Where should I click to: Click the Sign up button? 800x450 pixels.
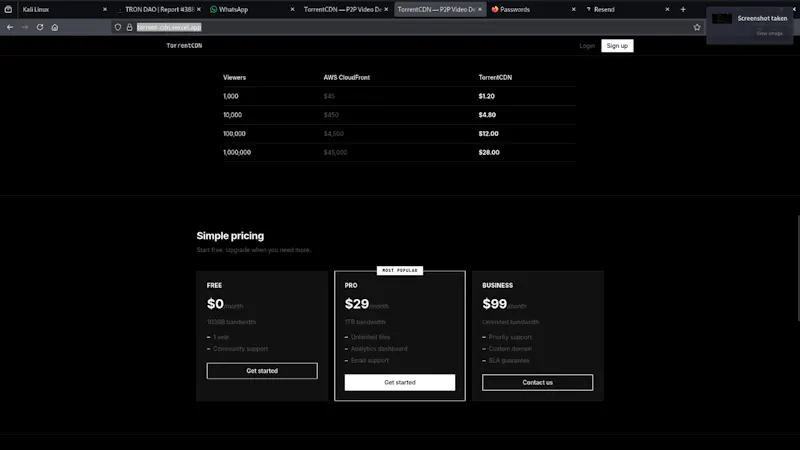tap(617, 46)
